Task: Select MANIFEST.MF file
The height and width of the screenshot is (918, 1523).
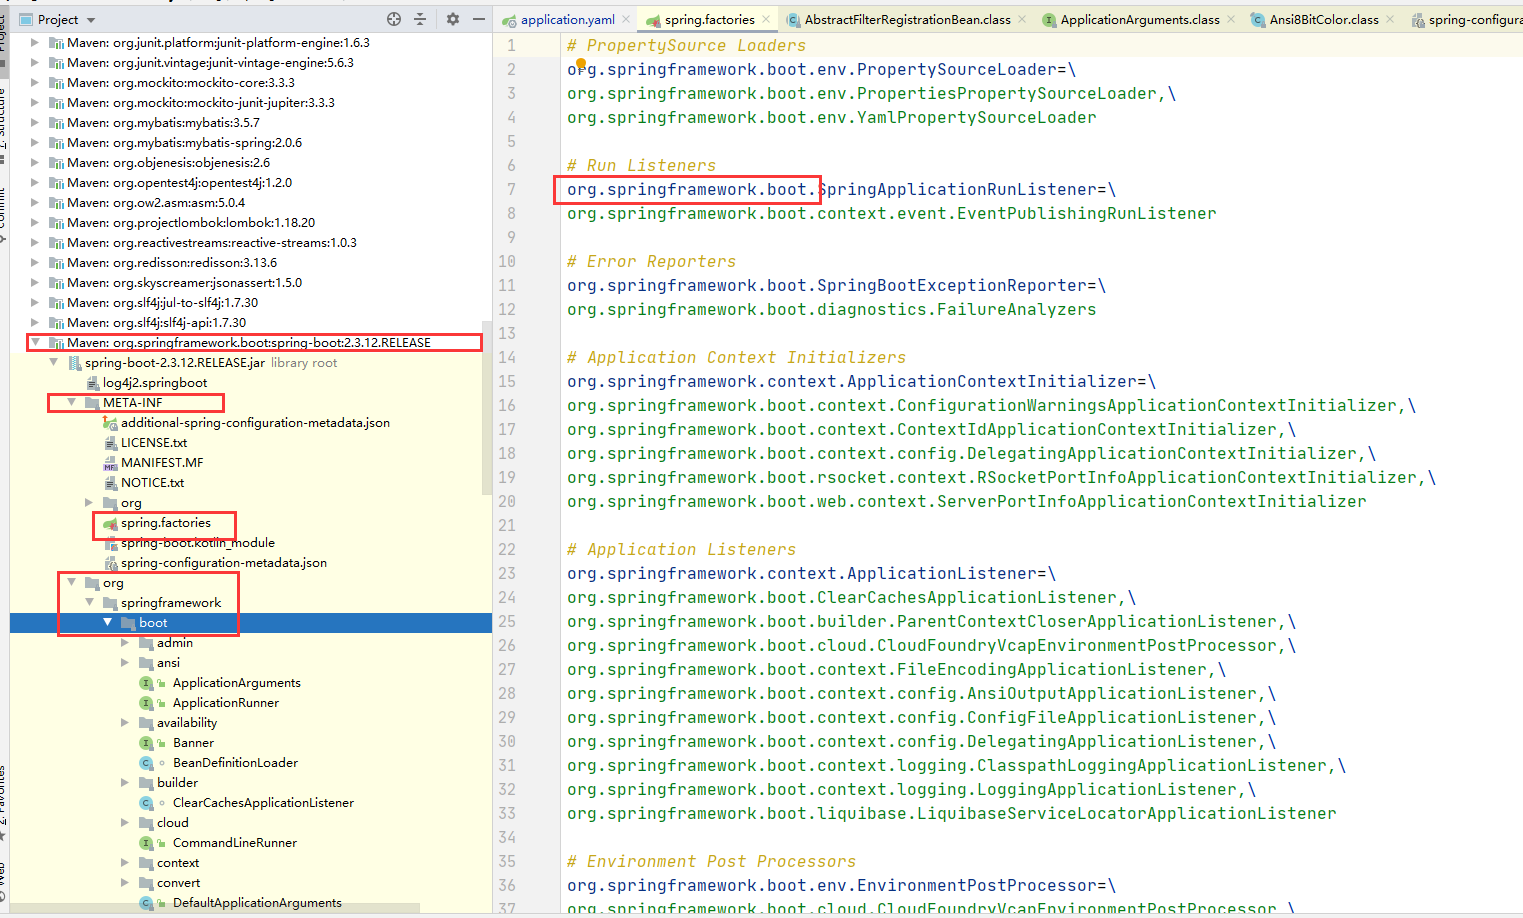Action: click(162, 462)
